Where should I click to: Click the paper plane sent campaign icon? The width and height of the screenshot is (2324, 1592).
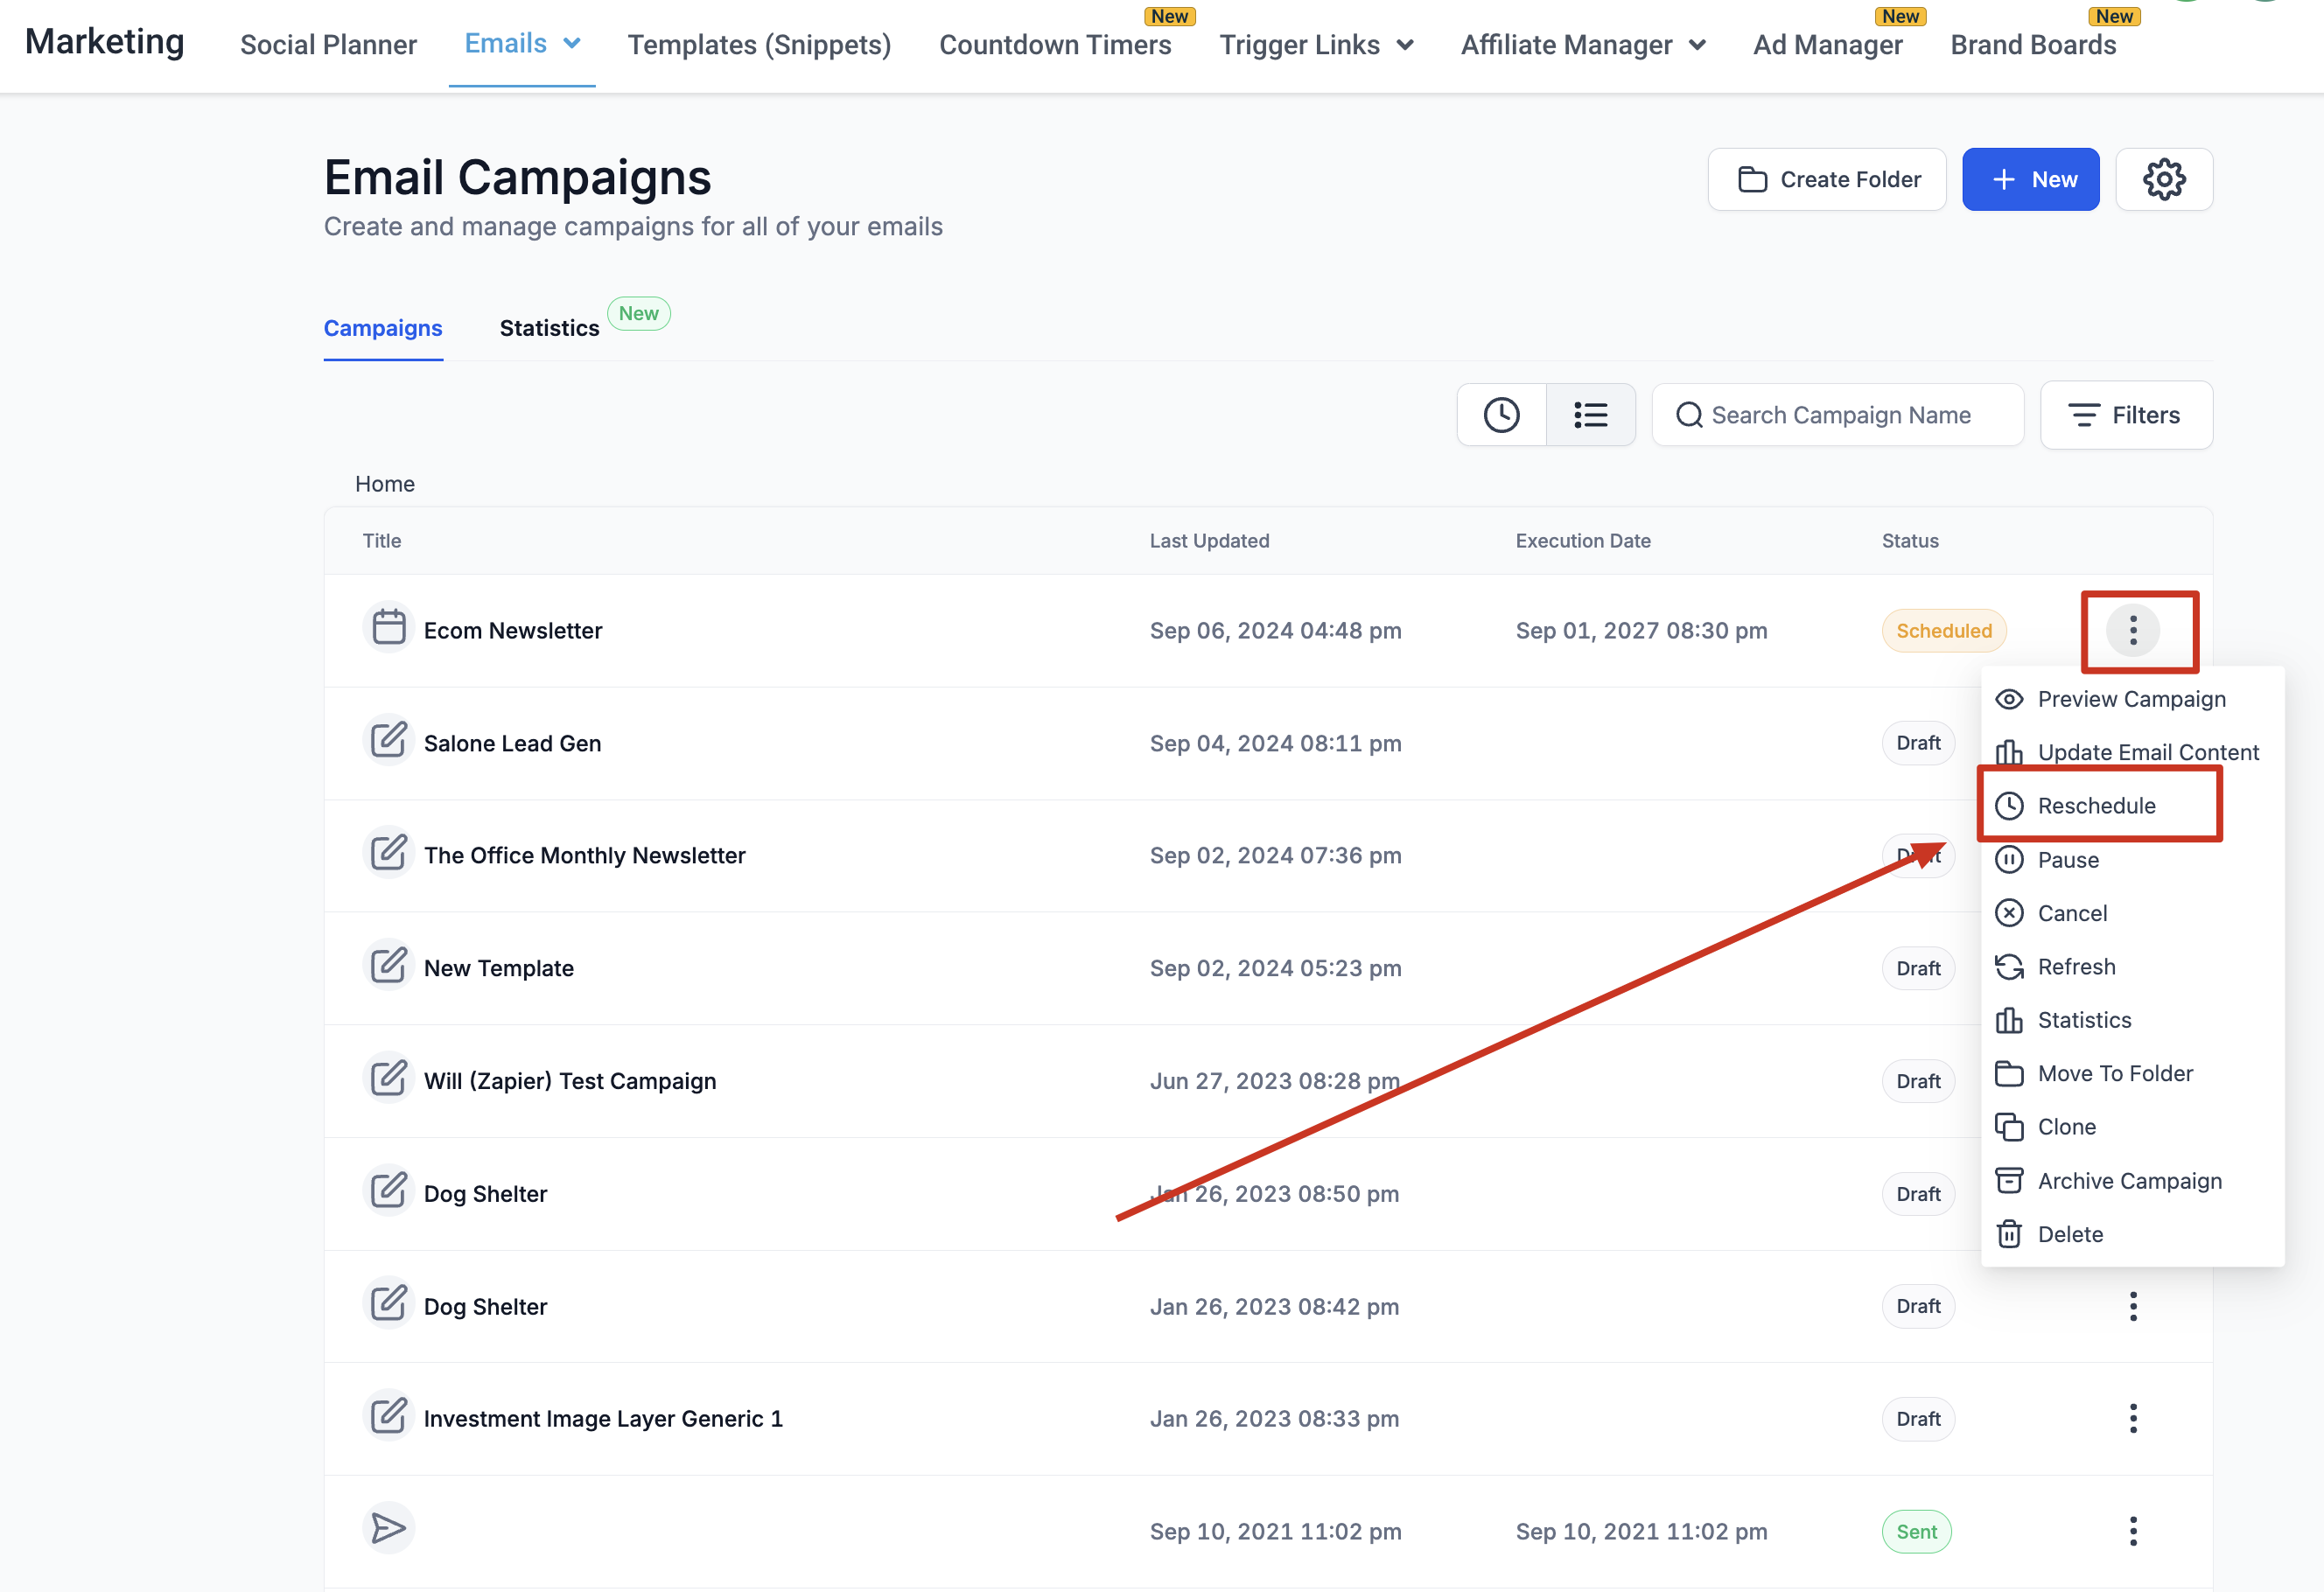point(388,1528)
